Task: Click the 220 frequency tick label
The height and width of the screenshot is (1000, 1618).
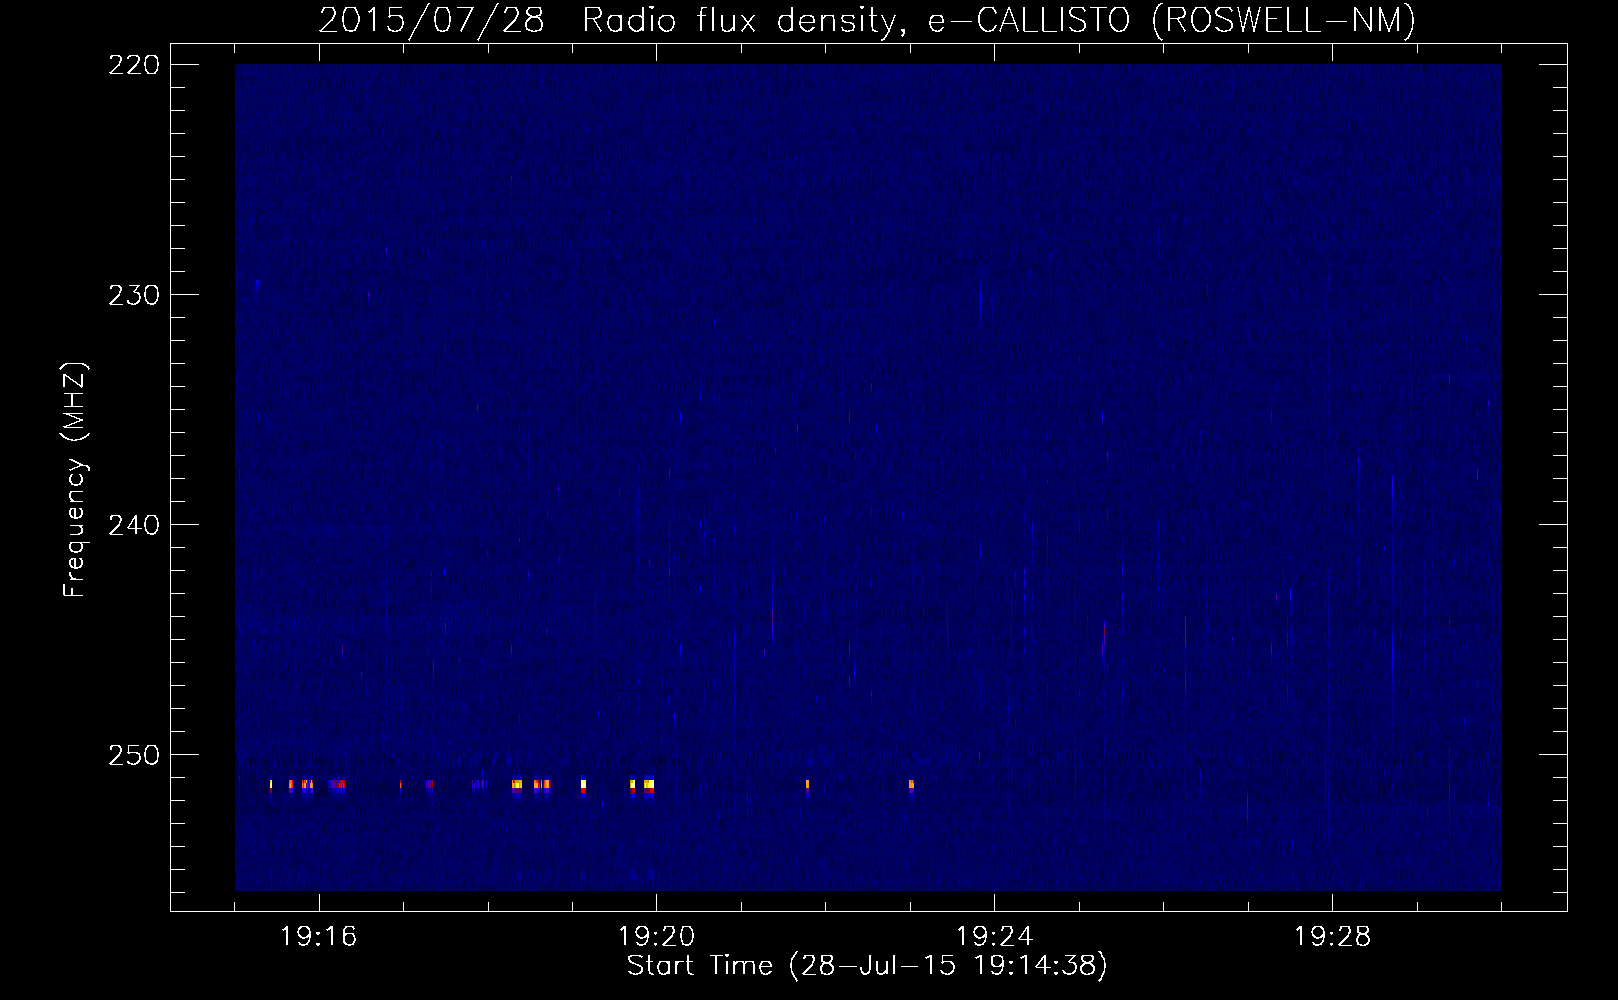Action: pyautogui.click(x=132, y=64)
